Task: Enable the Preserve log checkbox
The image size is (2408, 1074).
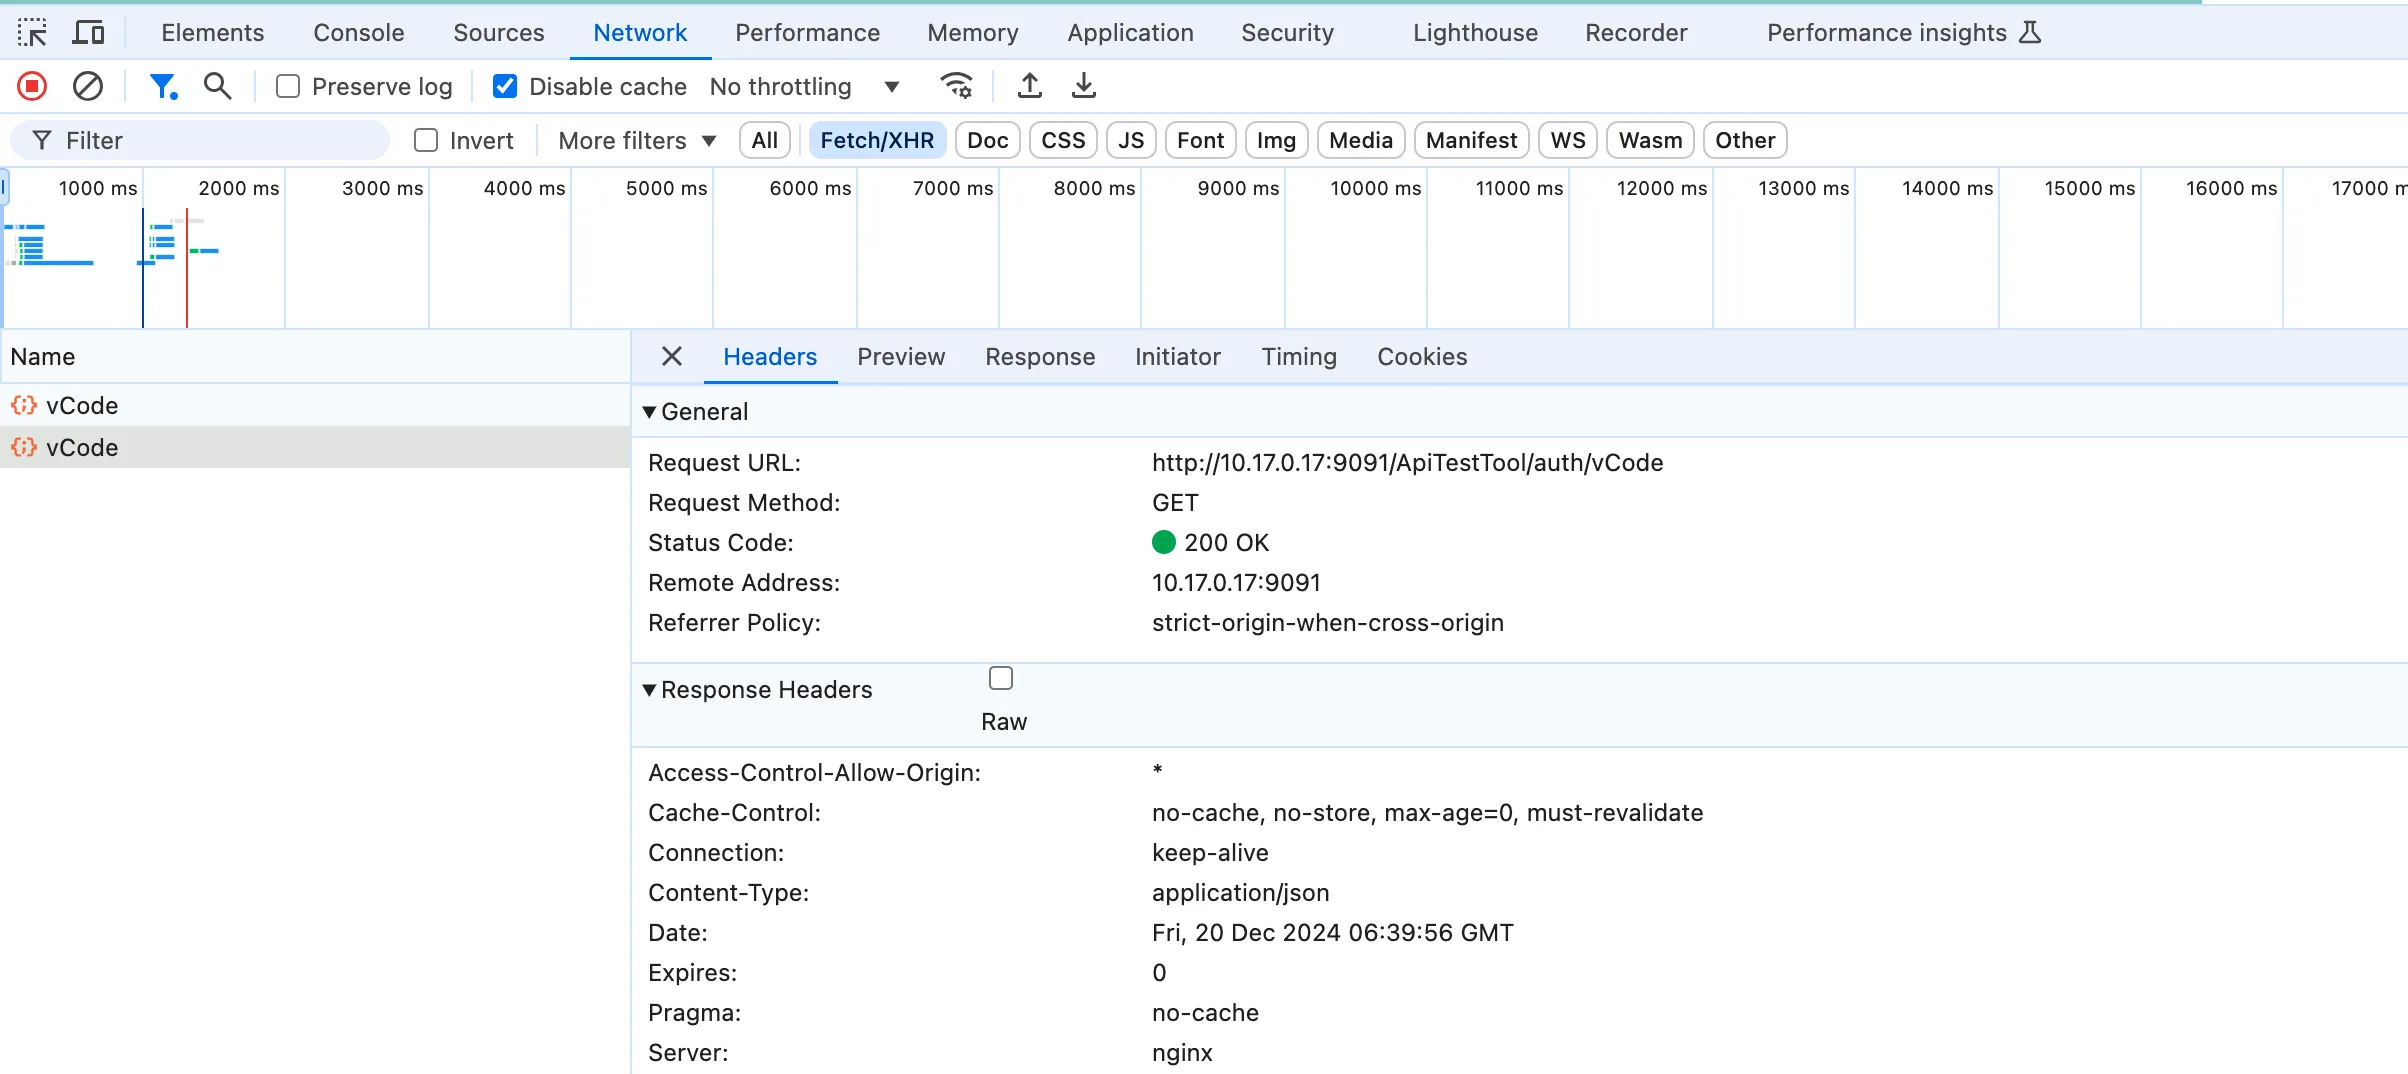Action: [x=288, y=86]
